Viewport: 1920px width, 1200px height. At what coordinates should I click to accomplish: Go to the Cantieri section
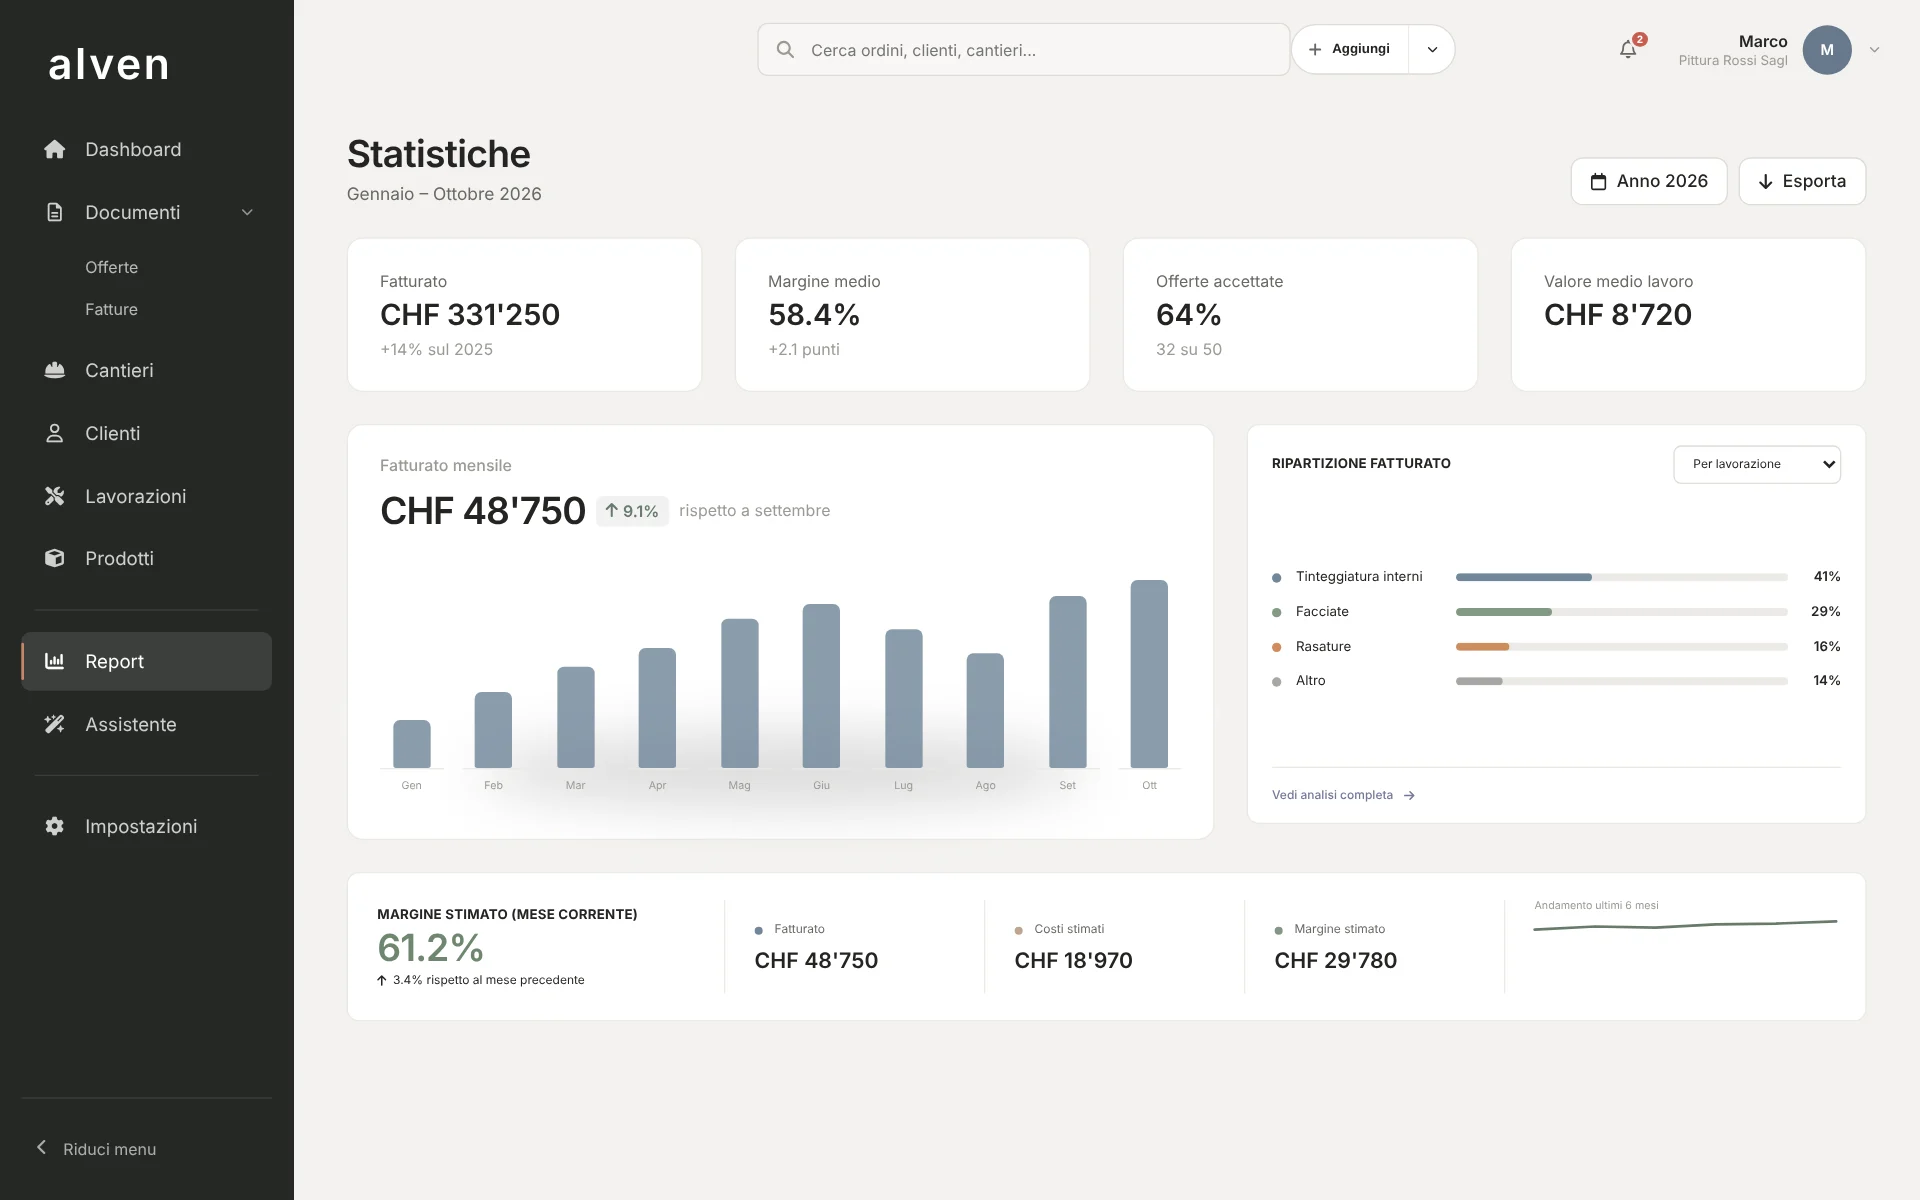(x=147, y=370)
